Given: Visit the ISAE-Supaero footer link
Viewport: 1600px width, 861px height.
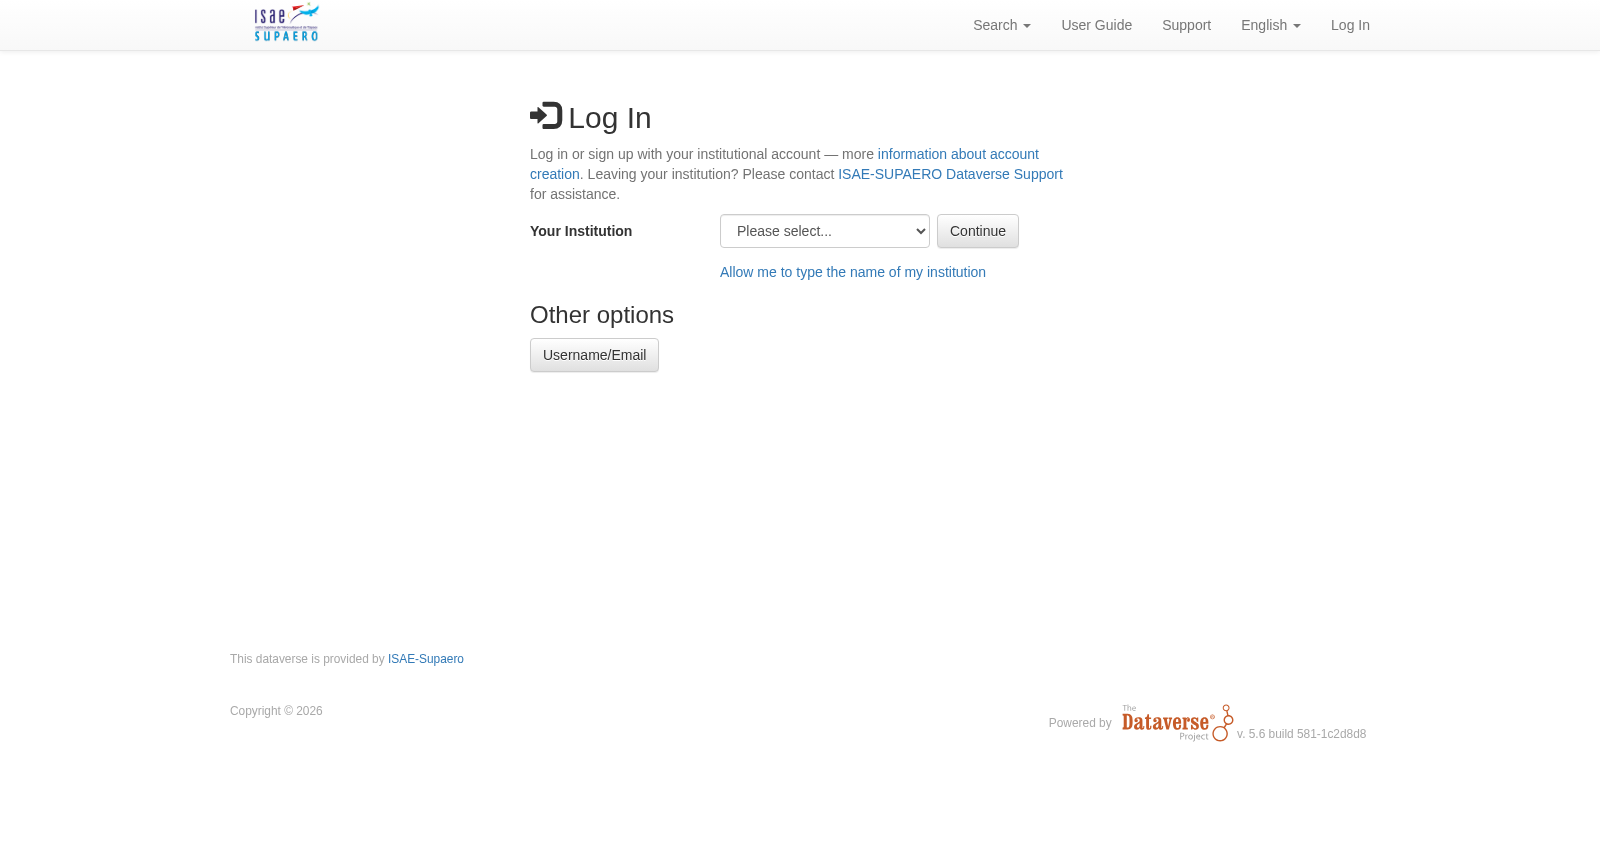Looking at the screenshot, I should coord(426,659).
